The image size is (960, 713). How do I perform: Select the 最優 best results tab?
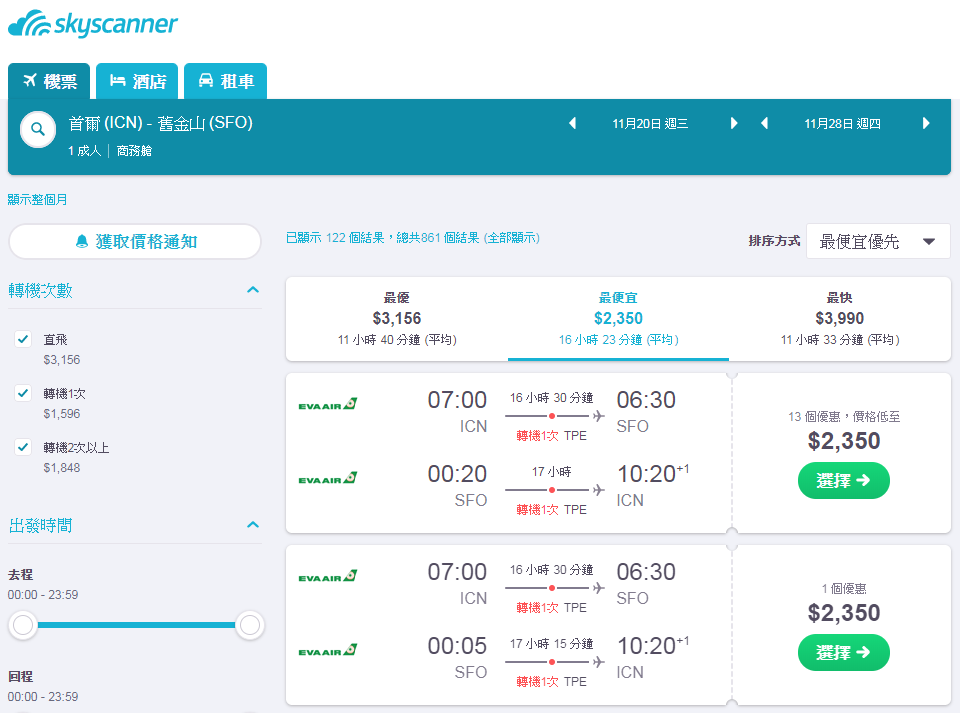pos(397,319)
